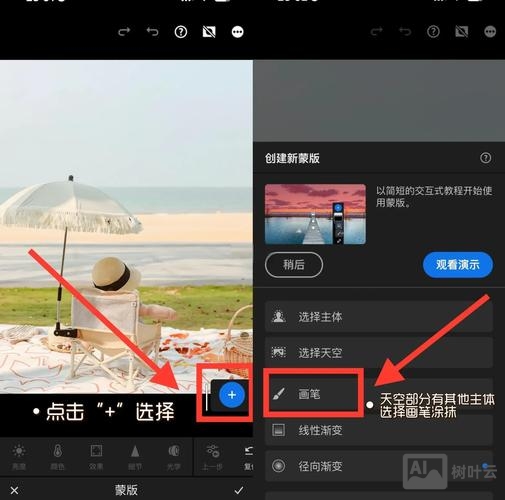The height and width of the screenshot is (500, 505).
Task: Choose the 选择天空 (Select Sky) option
Action: click(x=379, y=352)
